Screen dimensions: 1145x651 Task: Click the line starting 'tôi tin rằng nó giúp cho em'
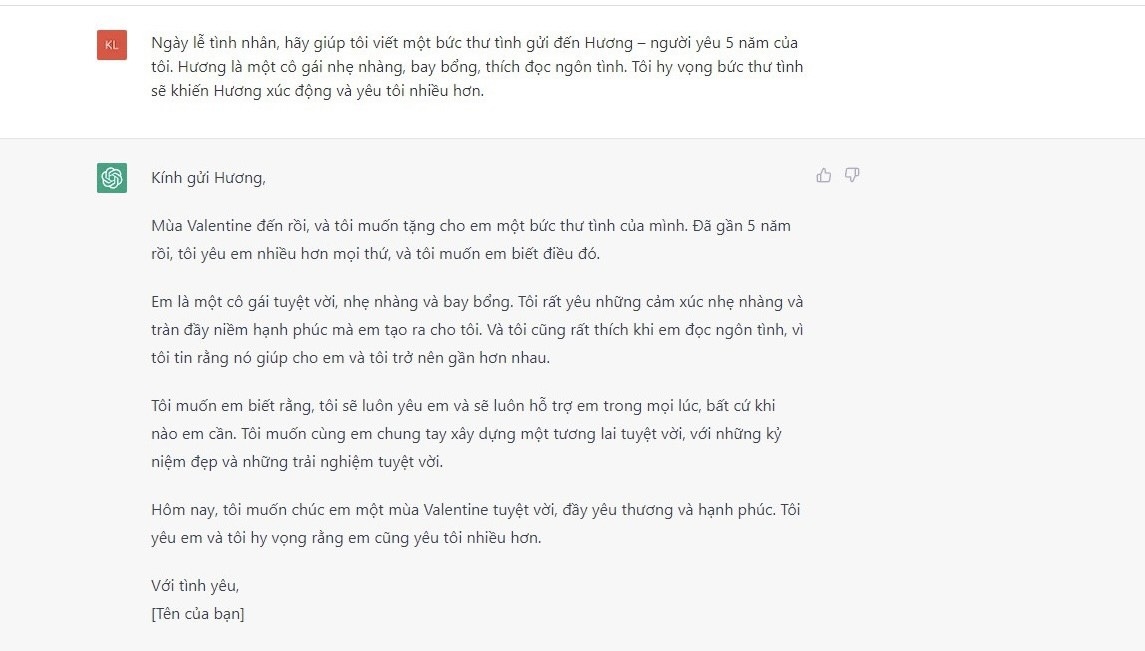coord(351,358)
